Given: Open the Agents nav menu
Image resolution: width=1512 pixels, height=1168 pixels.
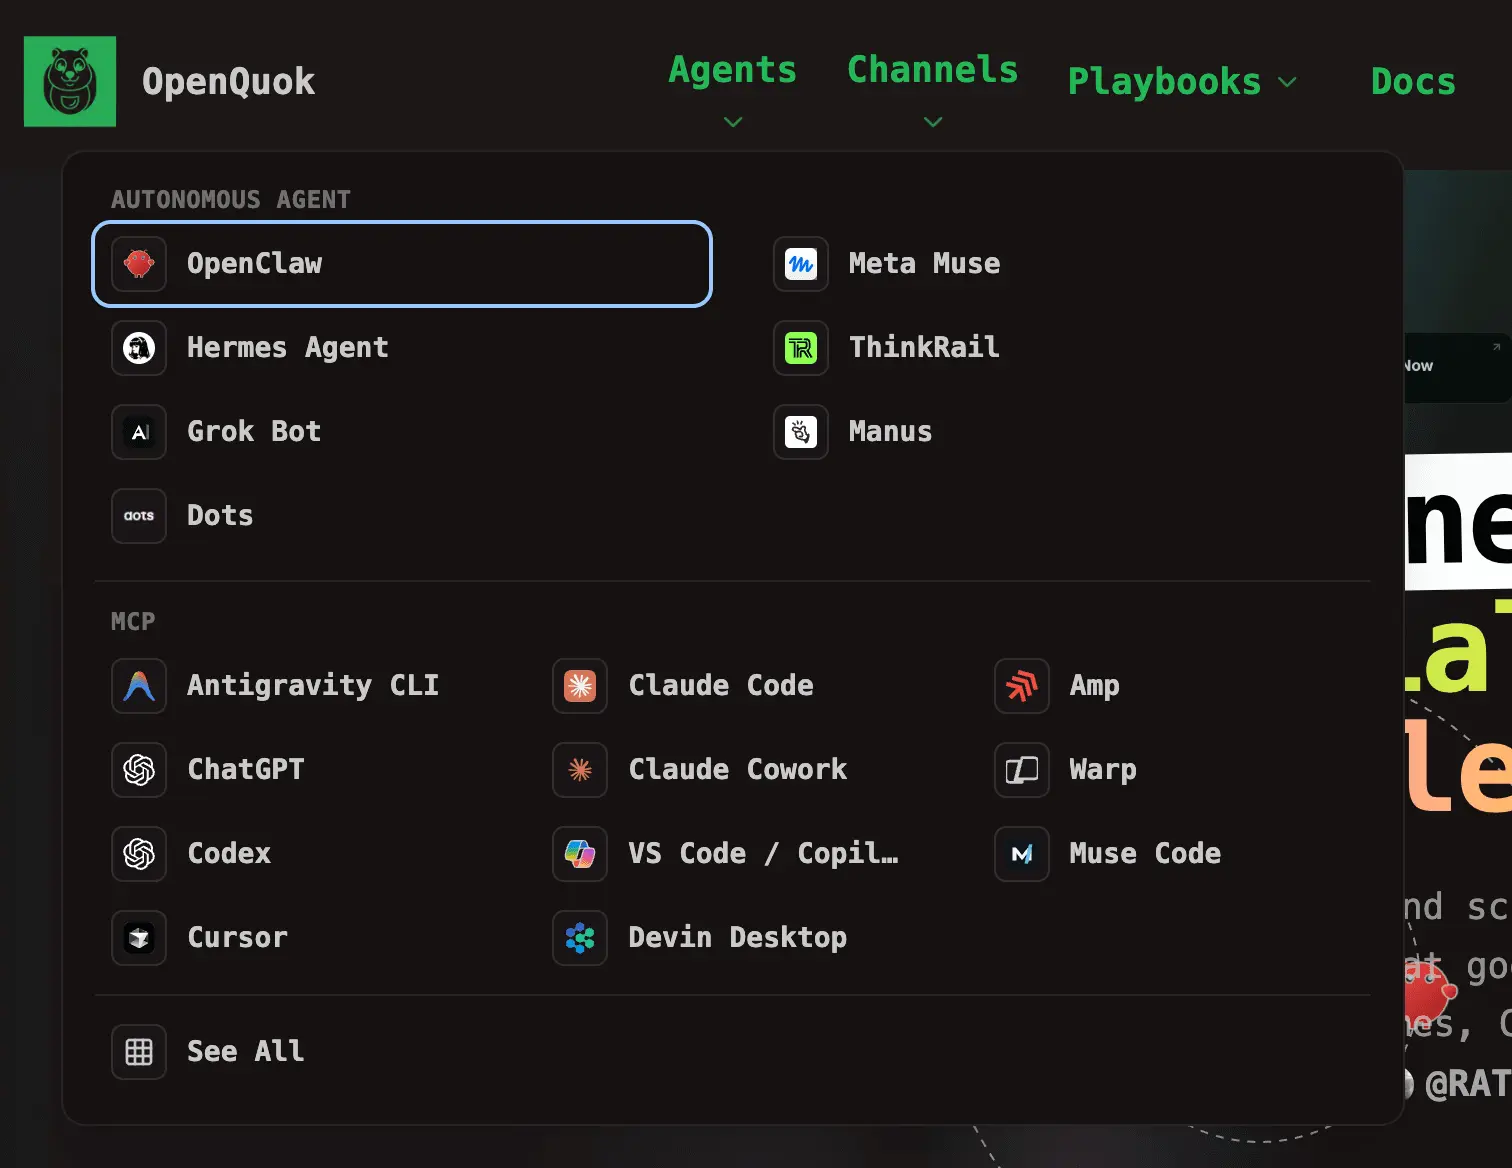Looking at the screenshot, I should coord(733,70).
